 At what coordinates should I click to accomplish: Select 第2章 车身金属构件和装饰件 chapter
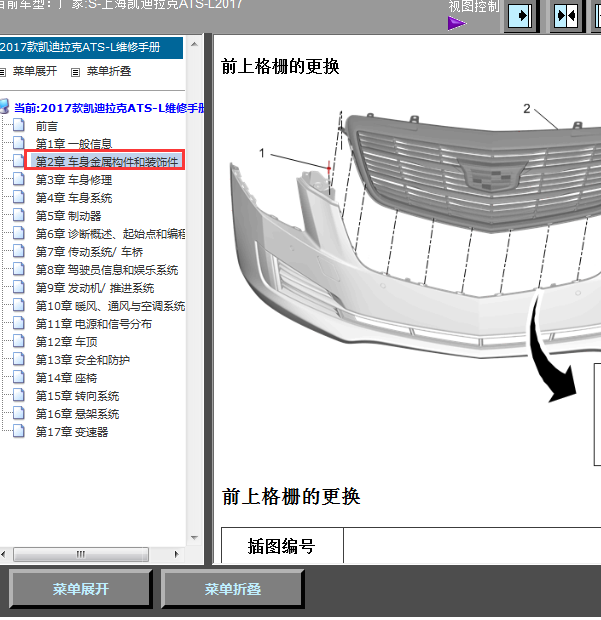click(107, 162)
